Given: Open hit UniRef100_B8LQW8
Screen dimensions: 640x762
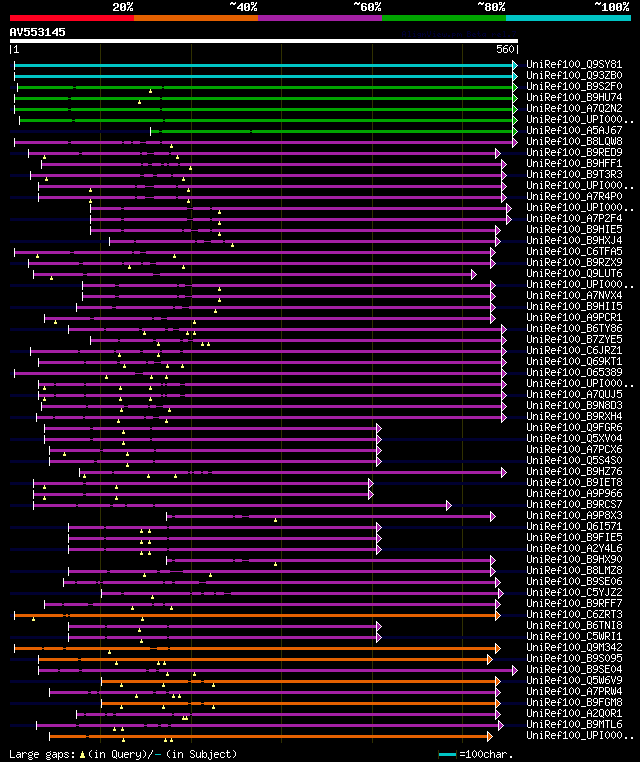Looking at the screenshot, I should [574, 141].
